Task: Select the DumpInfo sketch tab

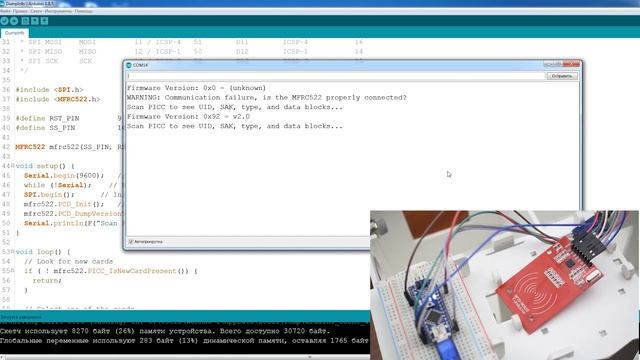Action: click(14, 33)
